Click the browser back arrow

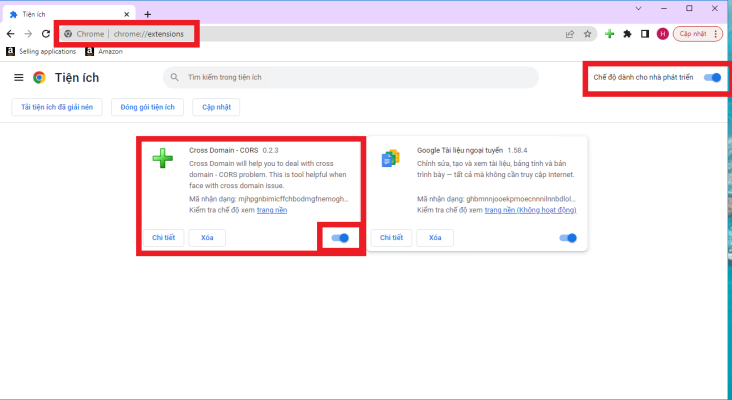click(x=10, y=33)
